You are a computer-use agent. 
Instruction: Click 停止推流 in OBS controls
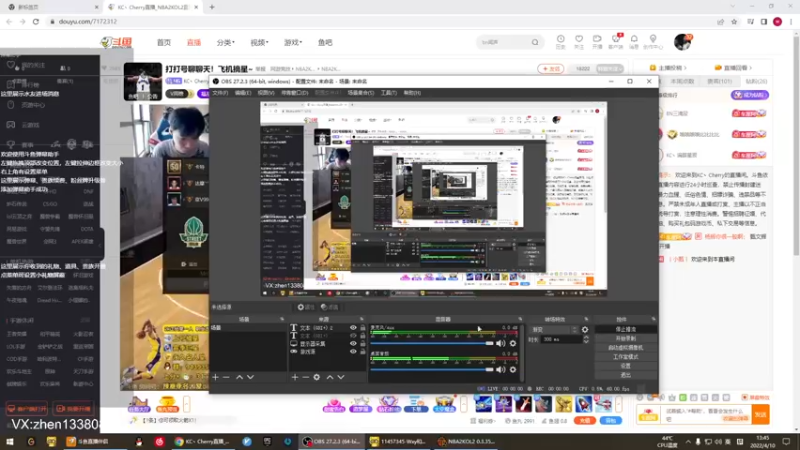[626, 330]
